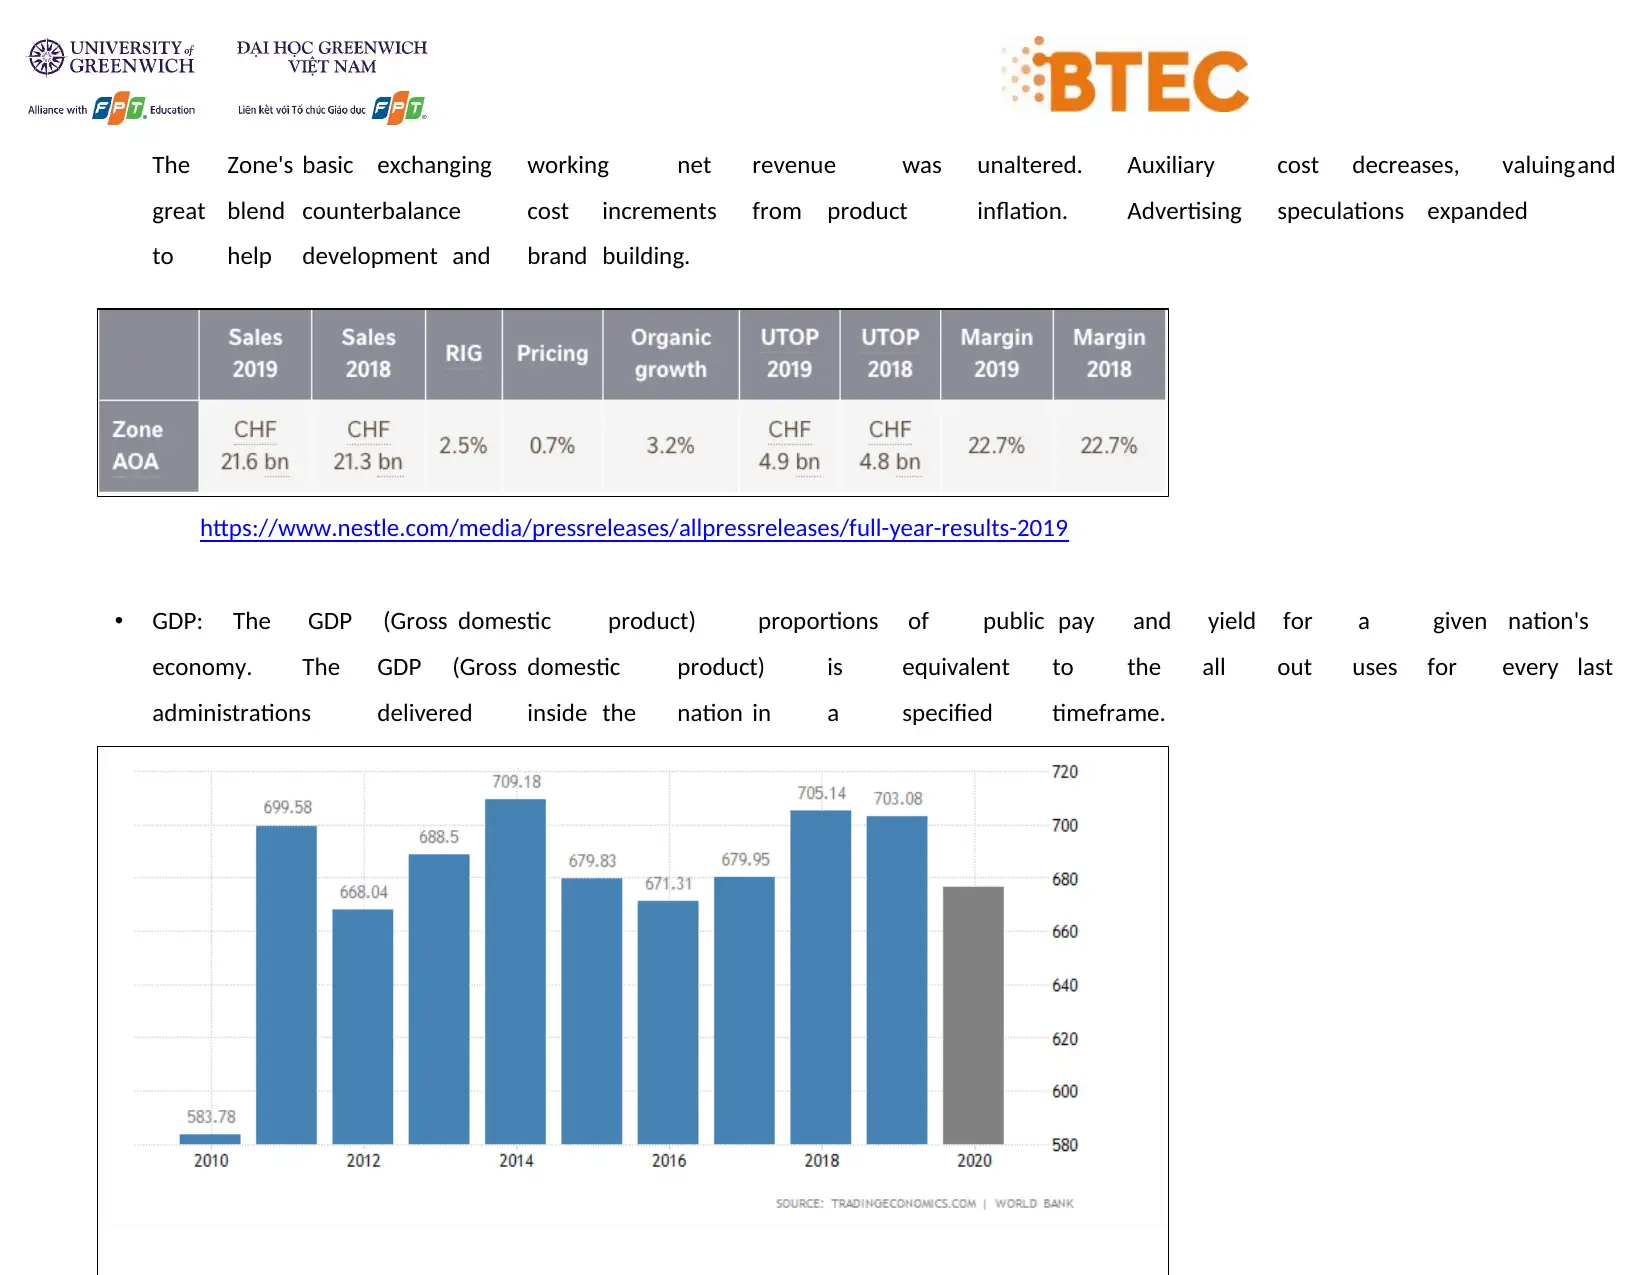
Task: Click the 709.18 bar for 2014
Action: tap(515, 972)
